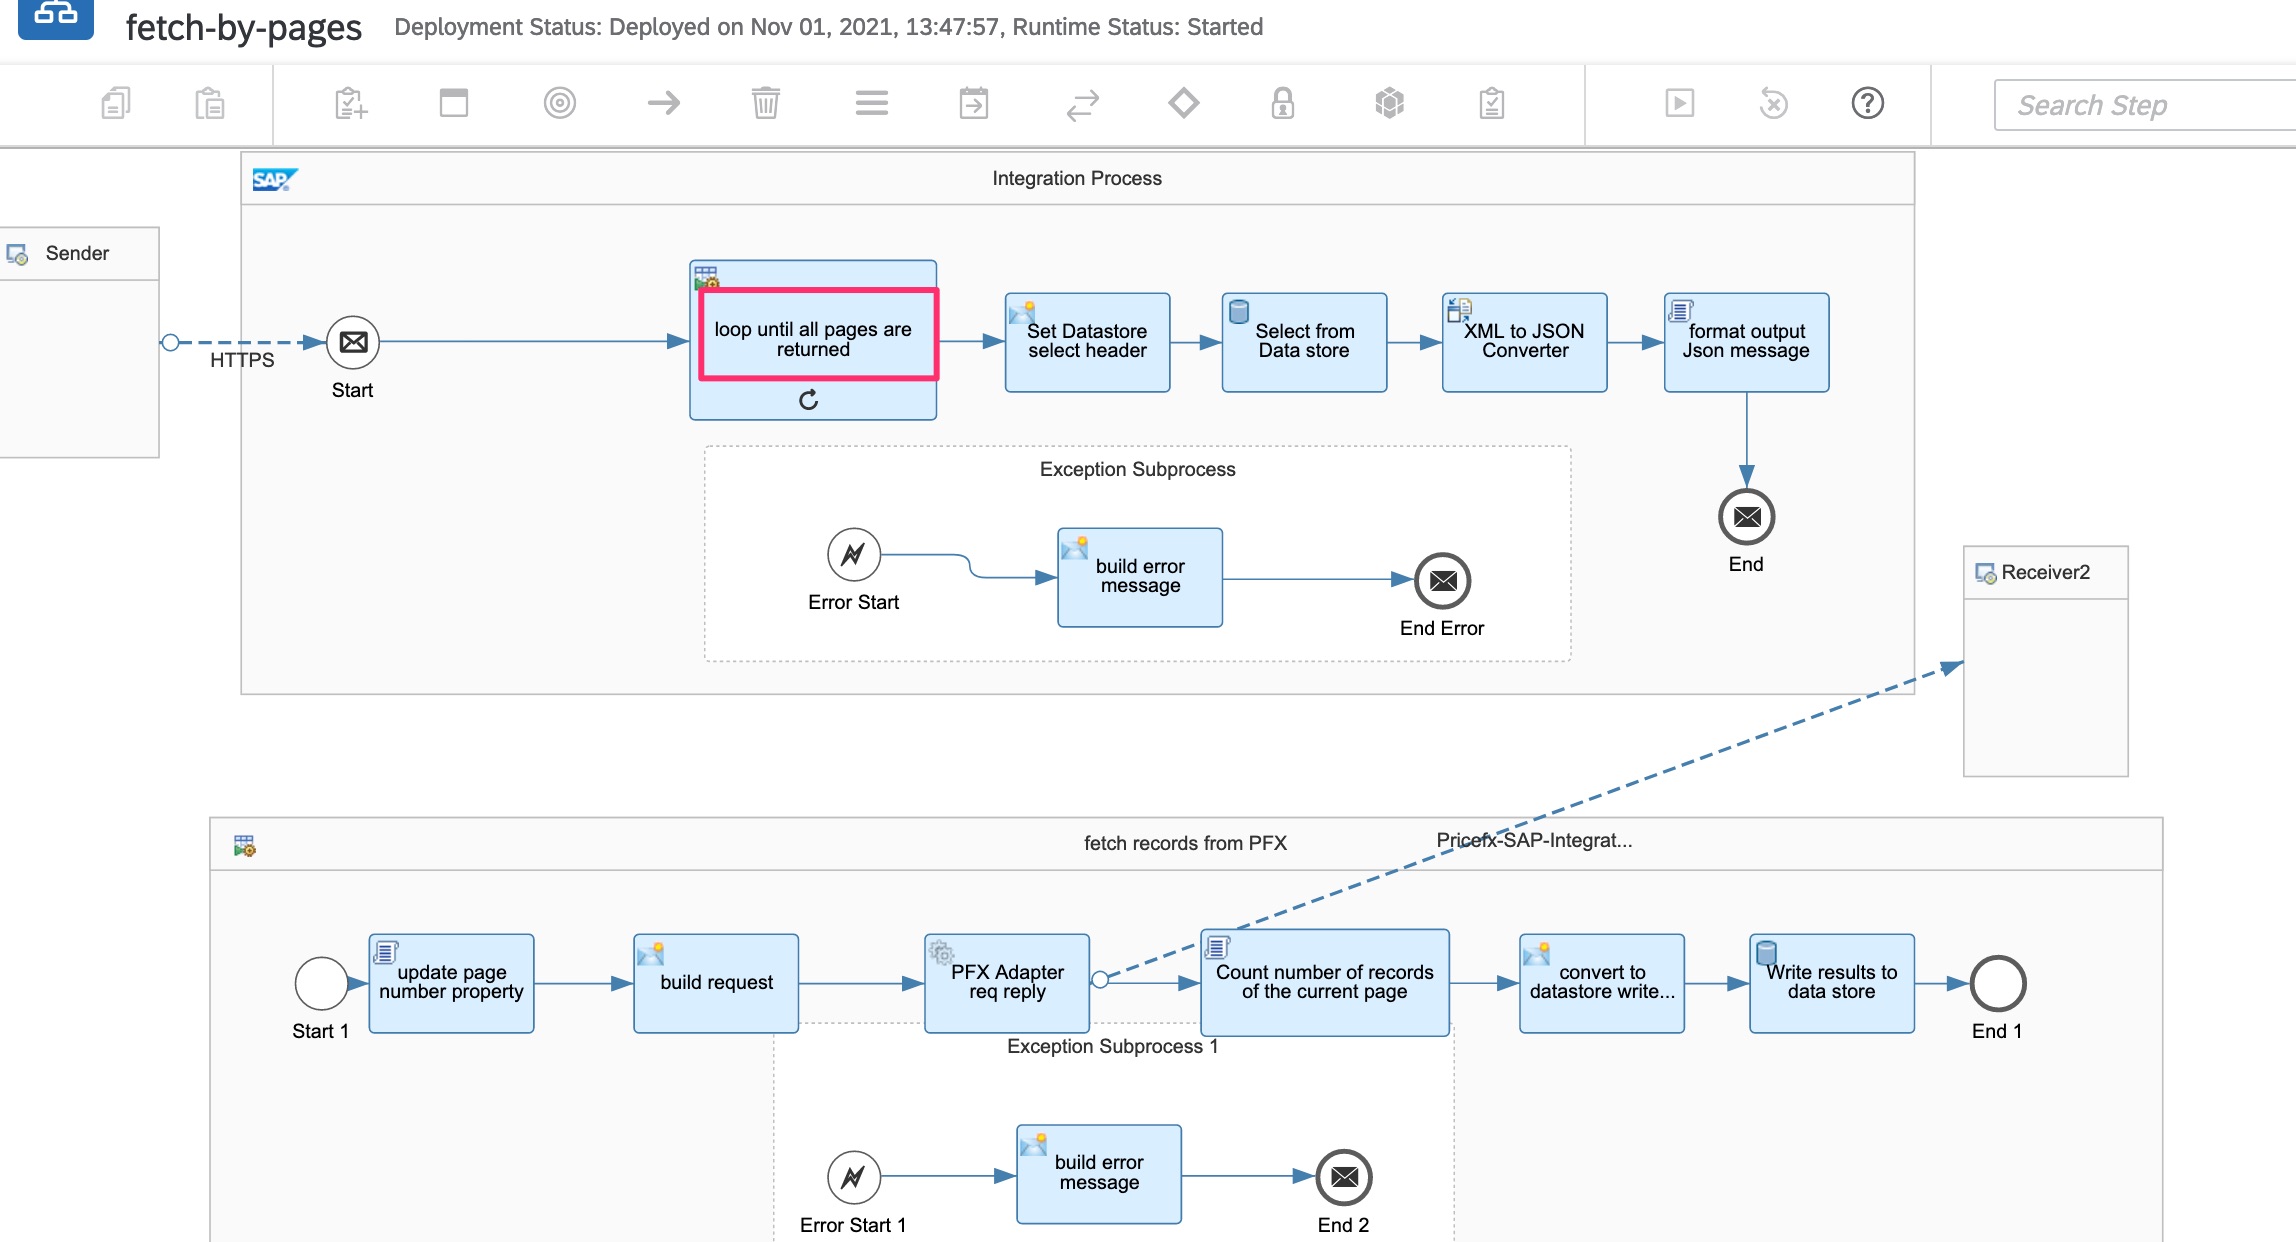Screen dimensions: 2296x1242
Task: Click the Write results to data store step
Action: (1830, 982)
